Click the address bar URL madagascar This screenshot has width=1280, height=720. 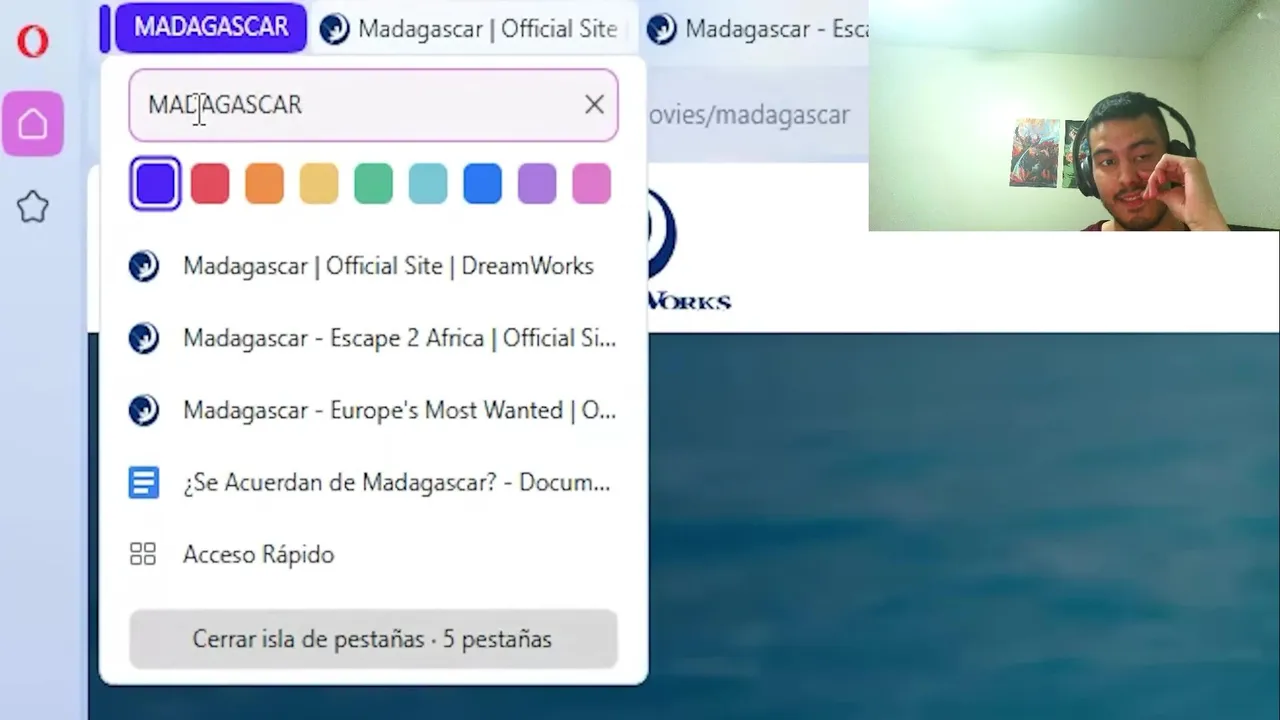[x=749, y=115]
